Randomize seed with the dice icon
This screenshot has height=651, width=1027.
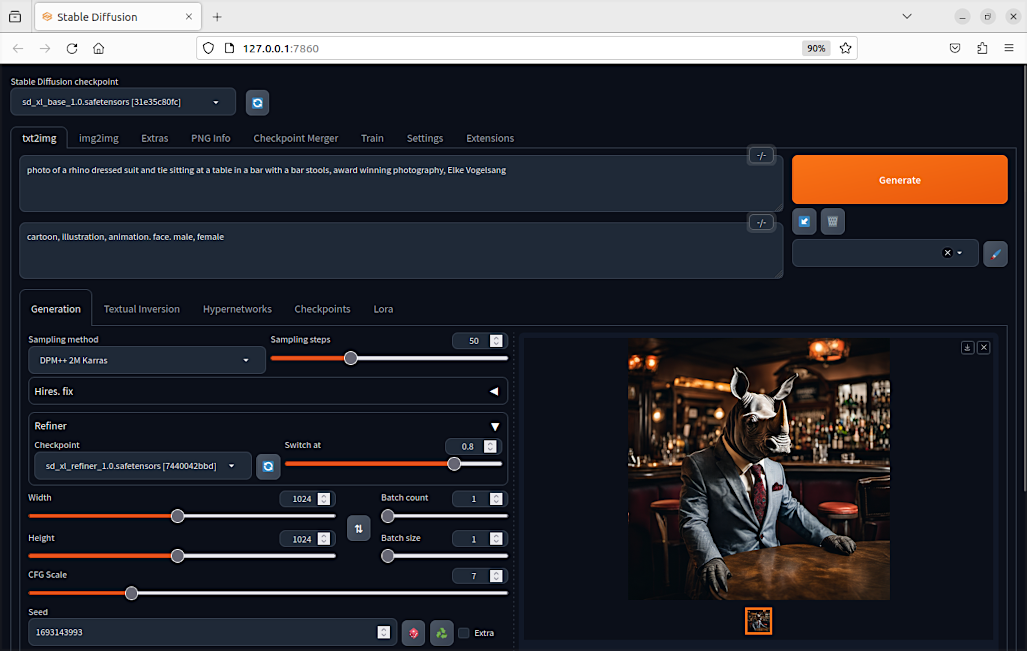(413, 633)
